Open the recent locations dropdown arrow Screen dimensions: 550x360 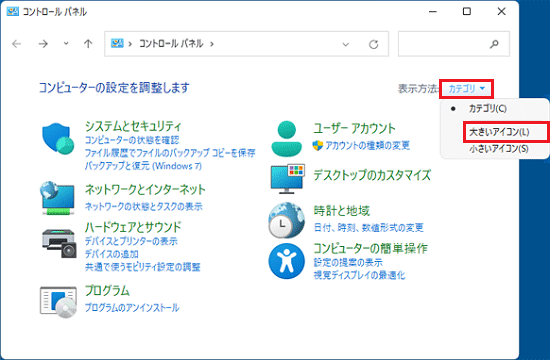pos(66,44)
